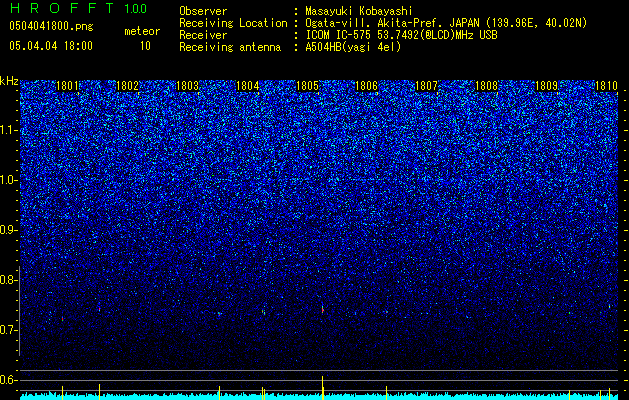Click the 0.8 kHz frequency label

coord(9,280)
